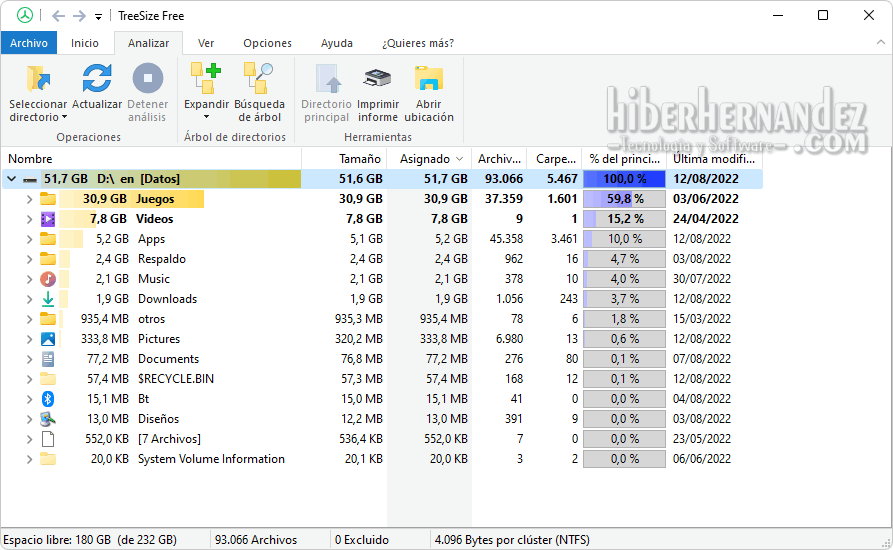
Task: Expand the Downloads folder node
Action: coord(30,299)
